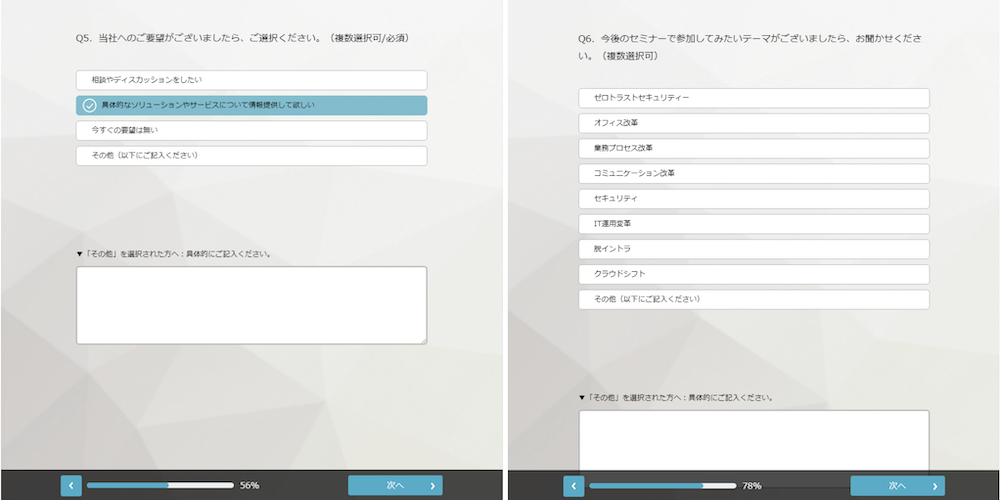Click the 56% progress bar
Viewport: 1000px width, 500px height.
point(160,486)
